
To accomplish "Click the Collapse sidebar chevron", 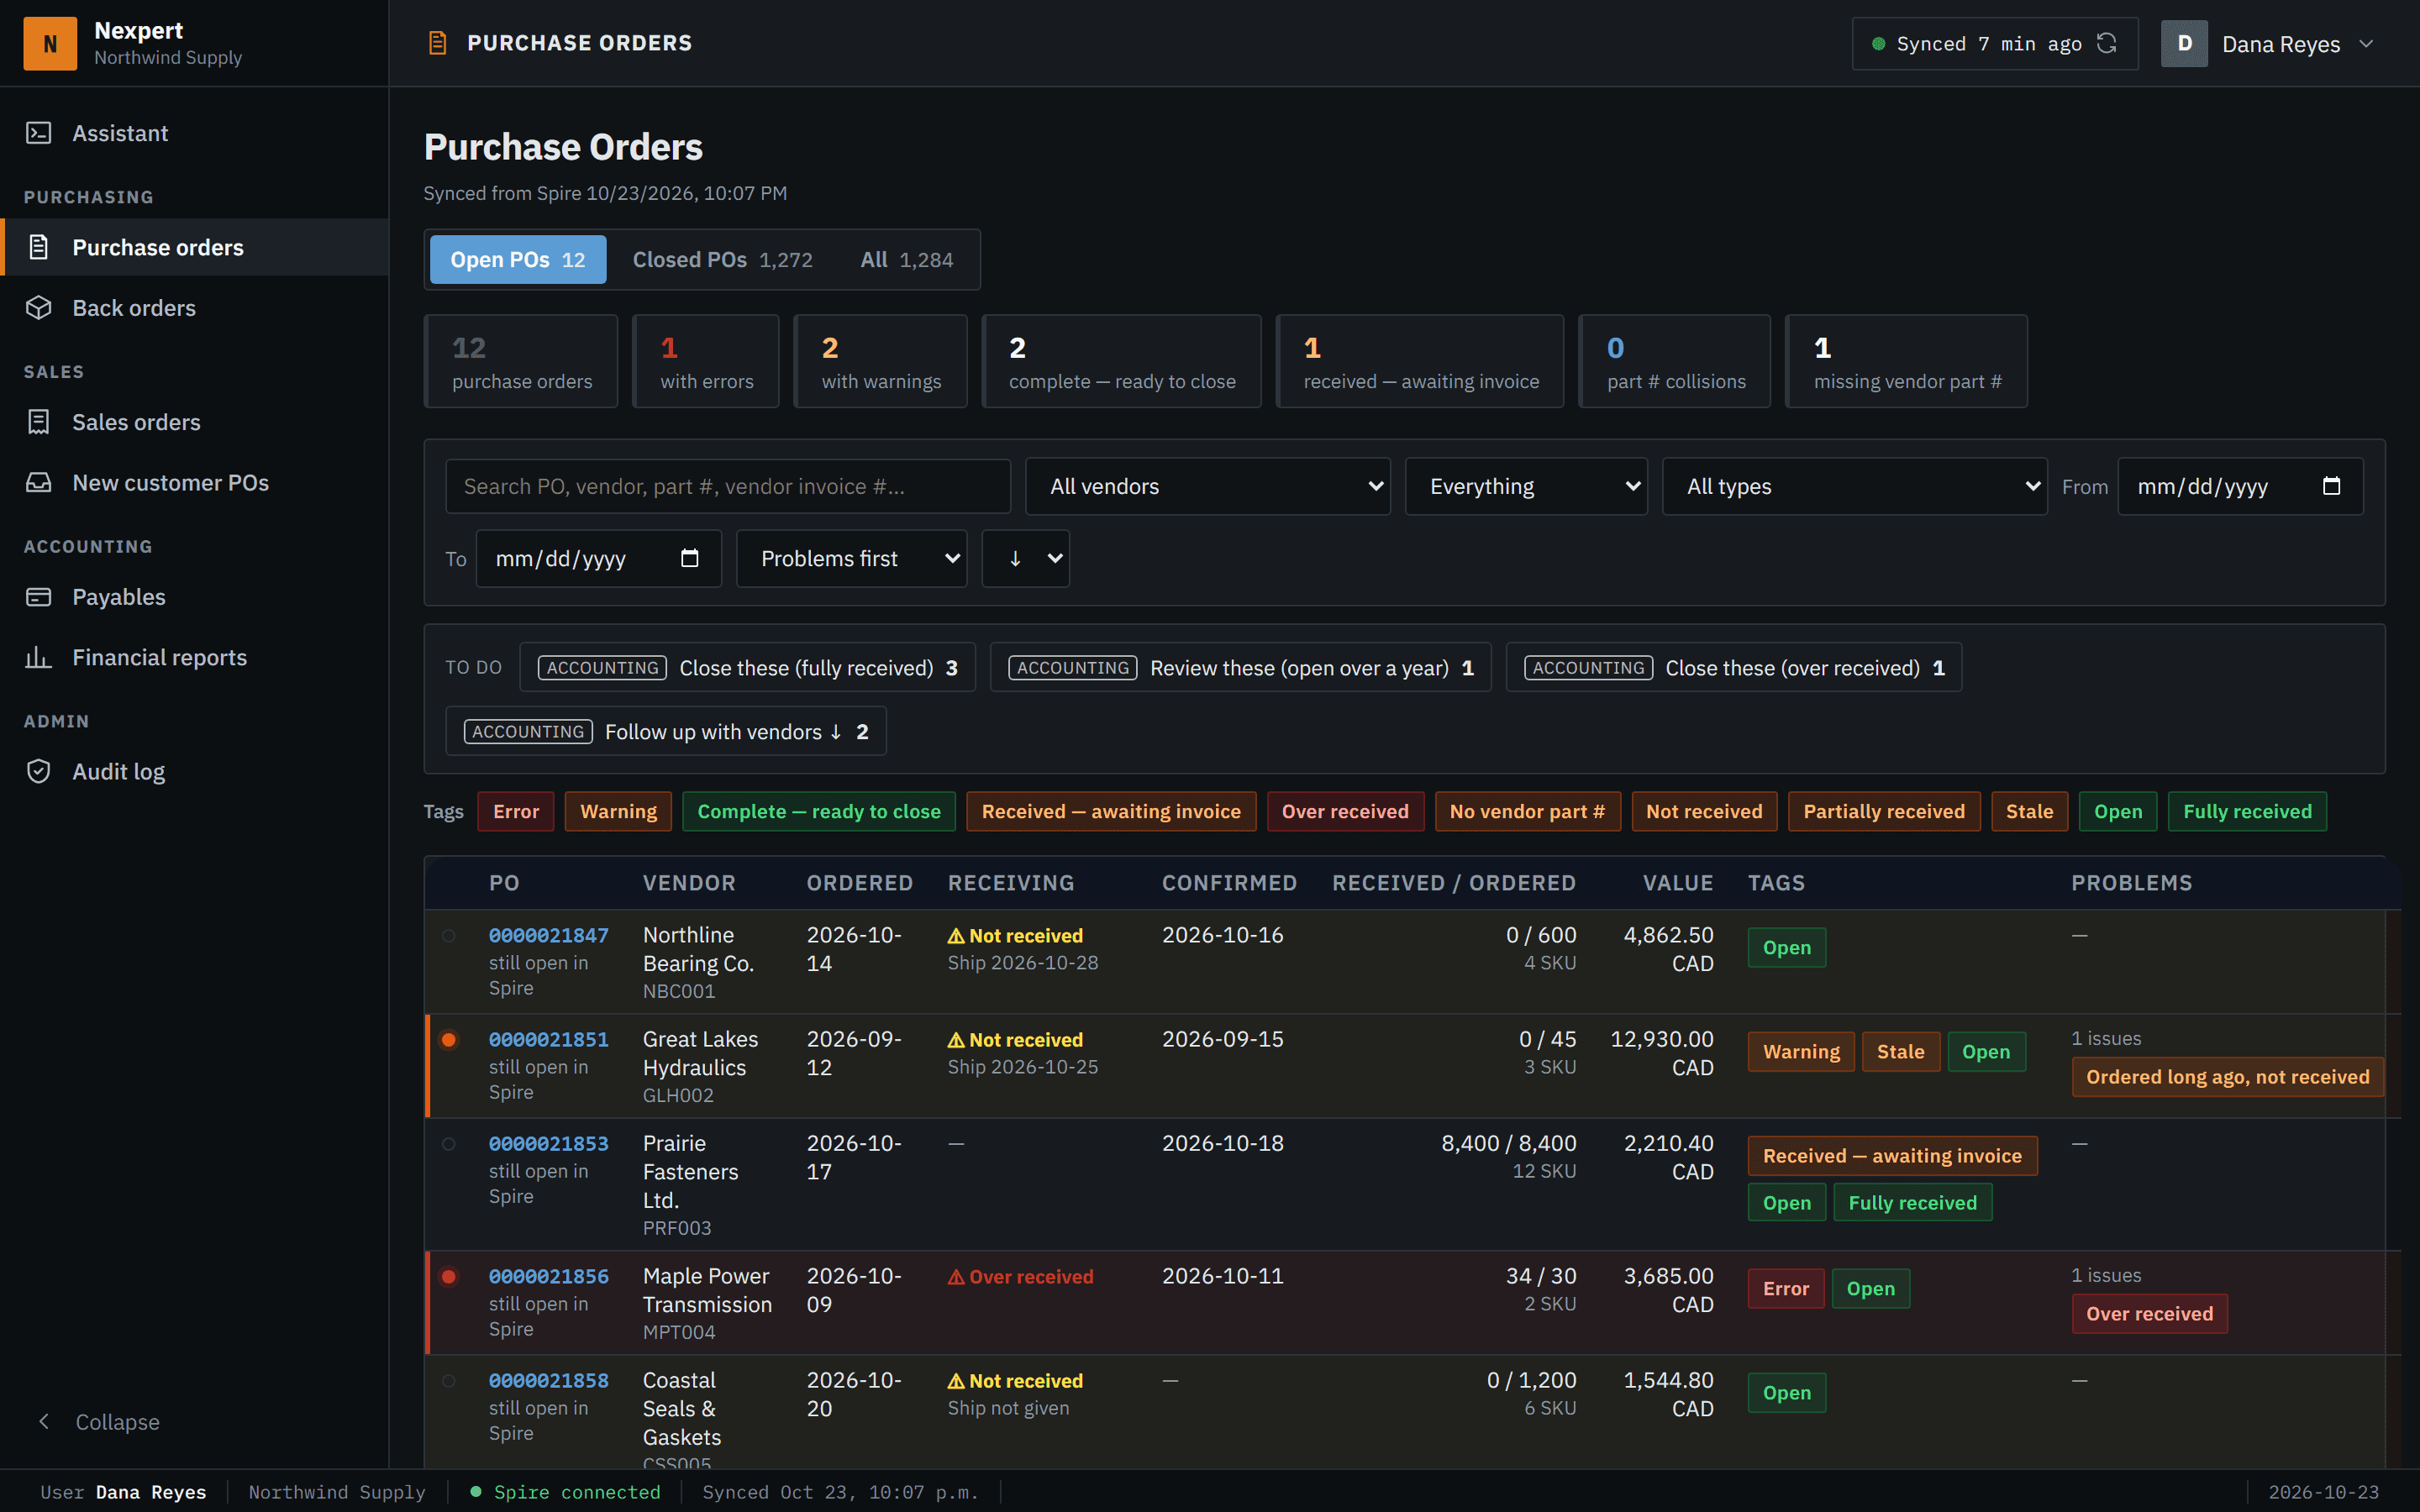I will coord(44,1421).
